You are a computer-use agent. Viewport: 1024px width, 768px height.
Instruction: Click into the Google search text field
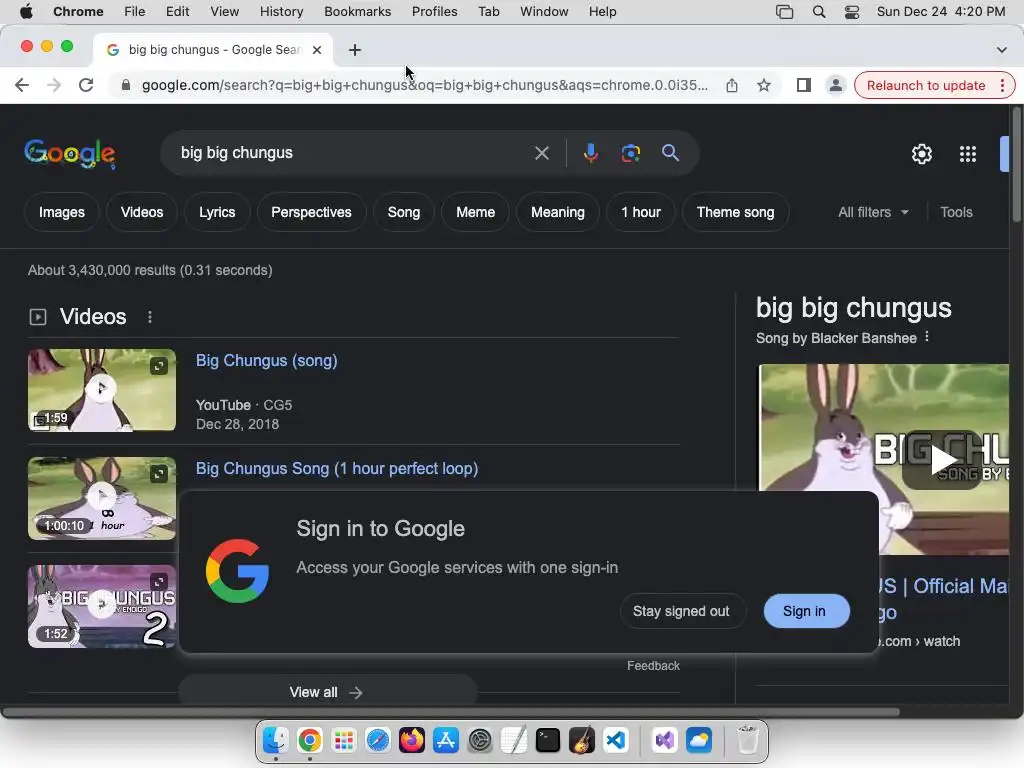pos(353,153)
